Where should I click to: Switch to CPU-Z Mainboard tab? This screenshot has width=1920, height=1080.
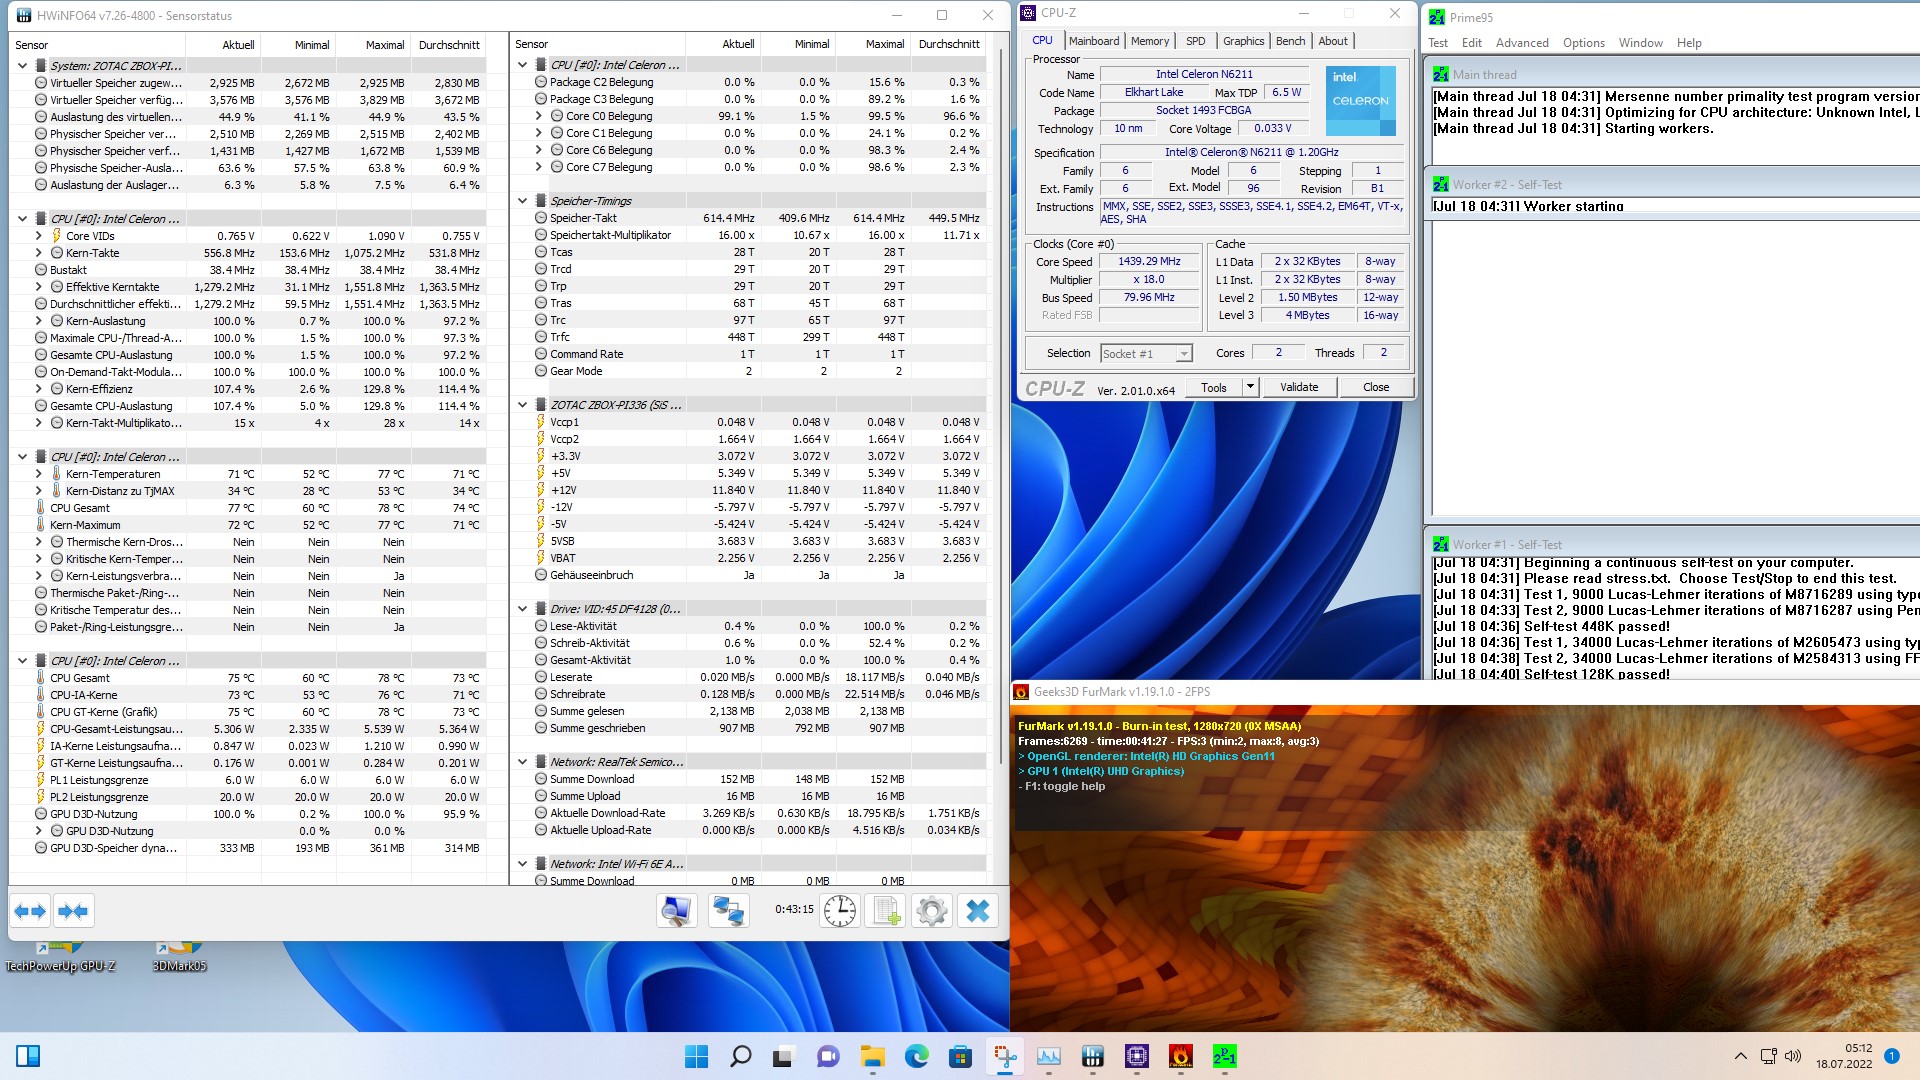pos(1094,41)
